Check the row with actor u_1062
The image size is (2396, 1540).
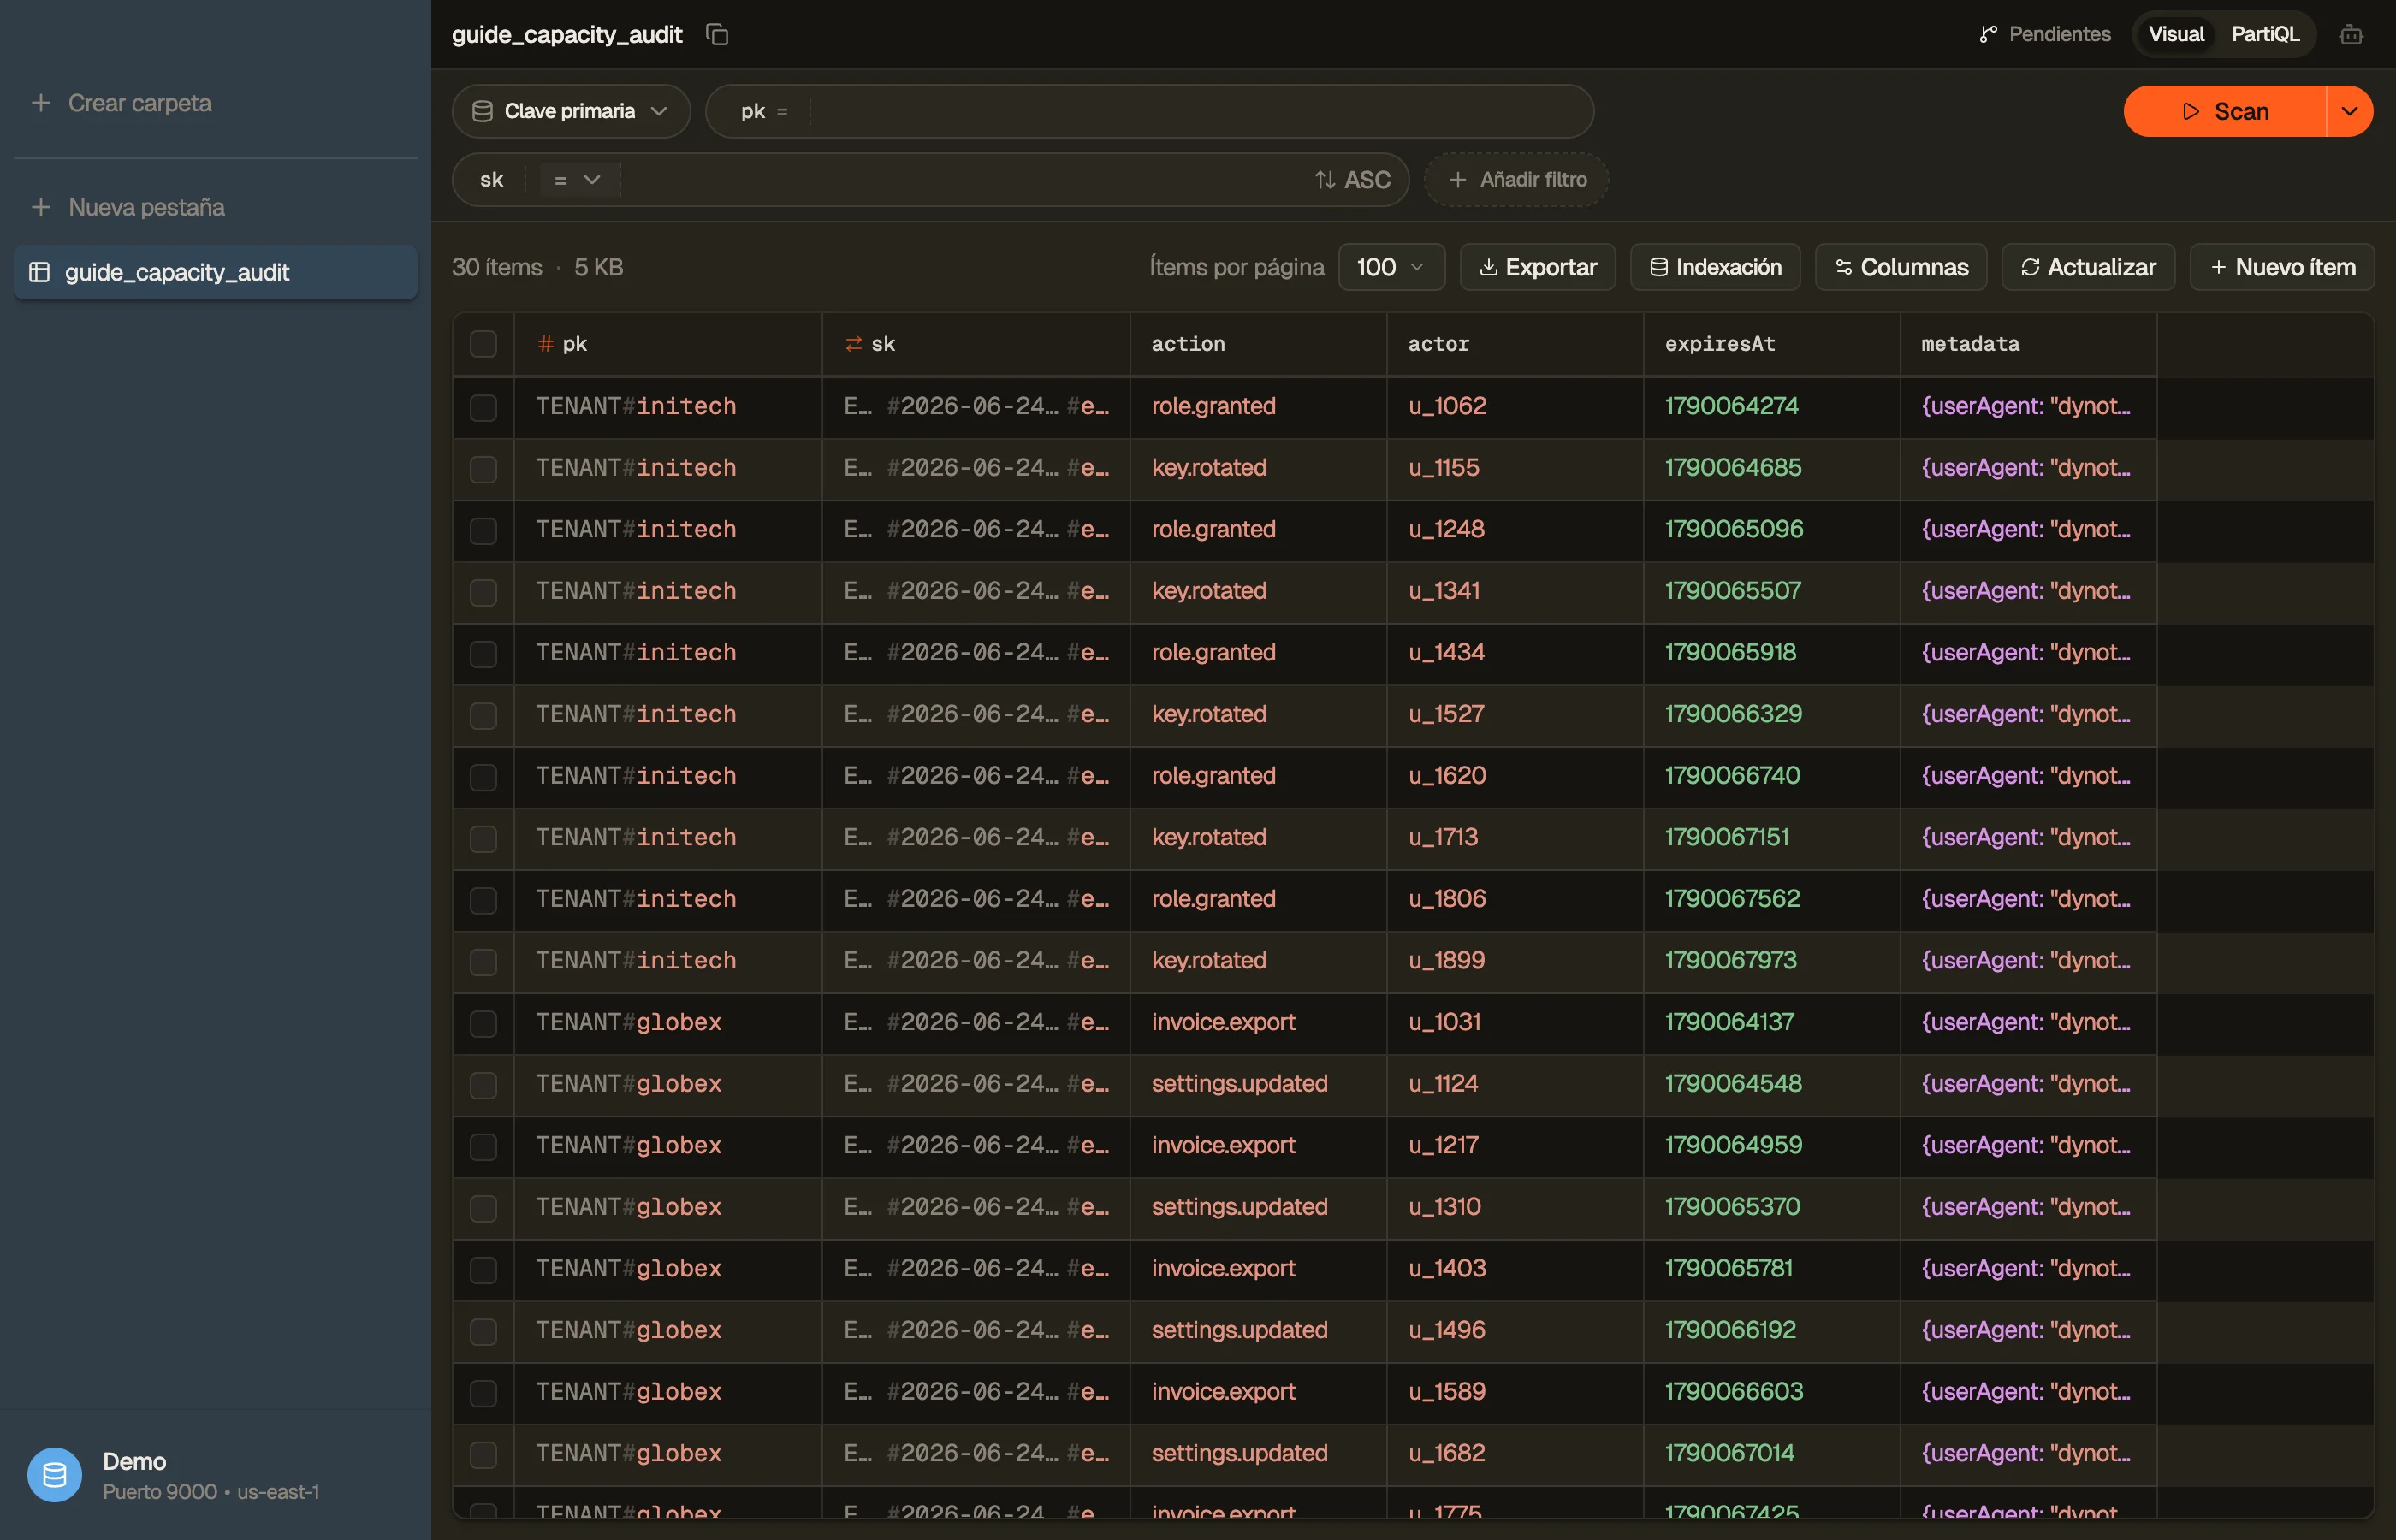[483, 407]
